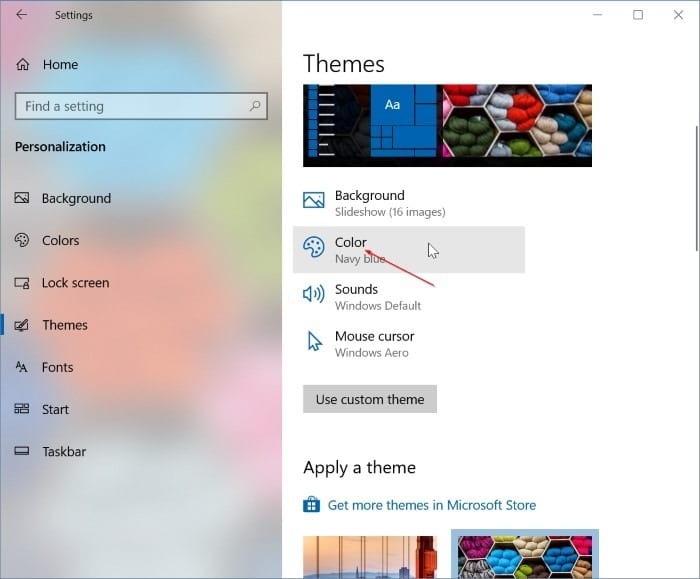Click the current theme preview image
This screenshot has width=700, height=579.
(x=447, y=125)
